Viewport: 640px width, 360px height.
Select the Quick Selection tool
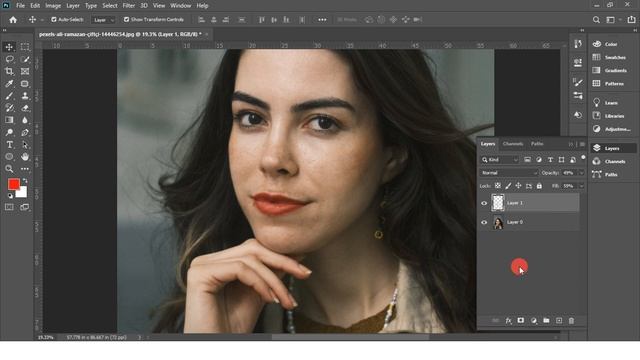point(25,59)
